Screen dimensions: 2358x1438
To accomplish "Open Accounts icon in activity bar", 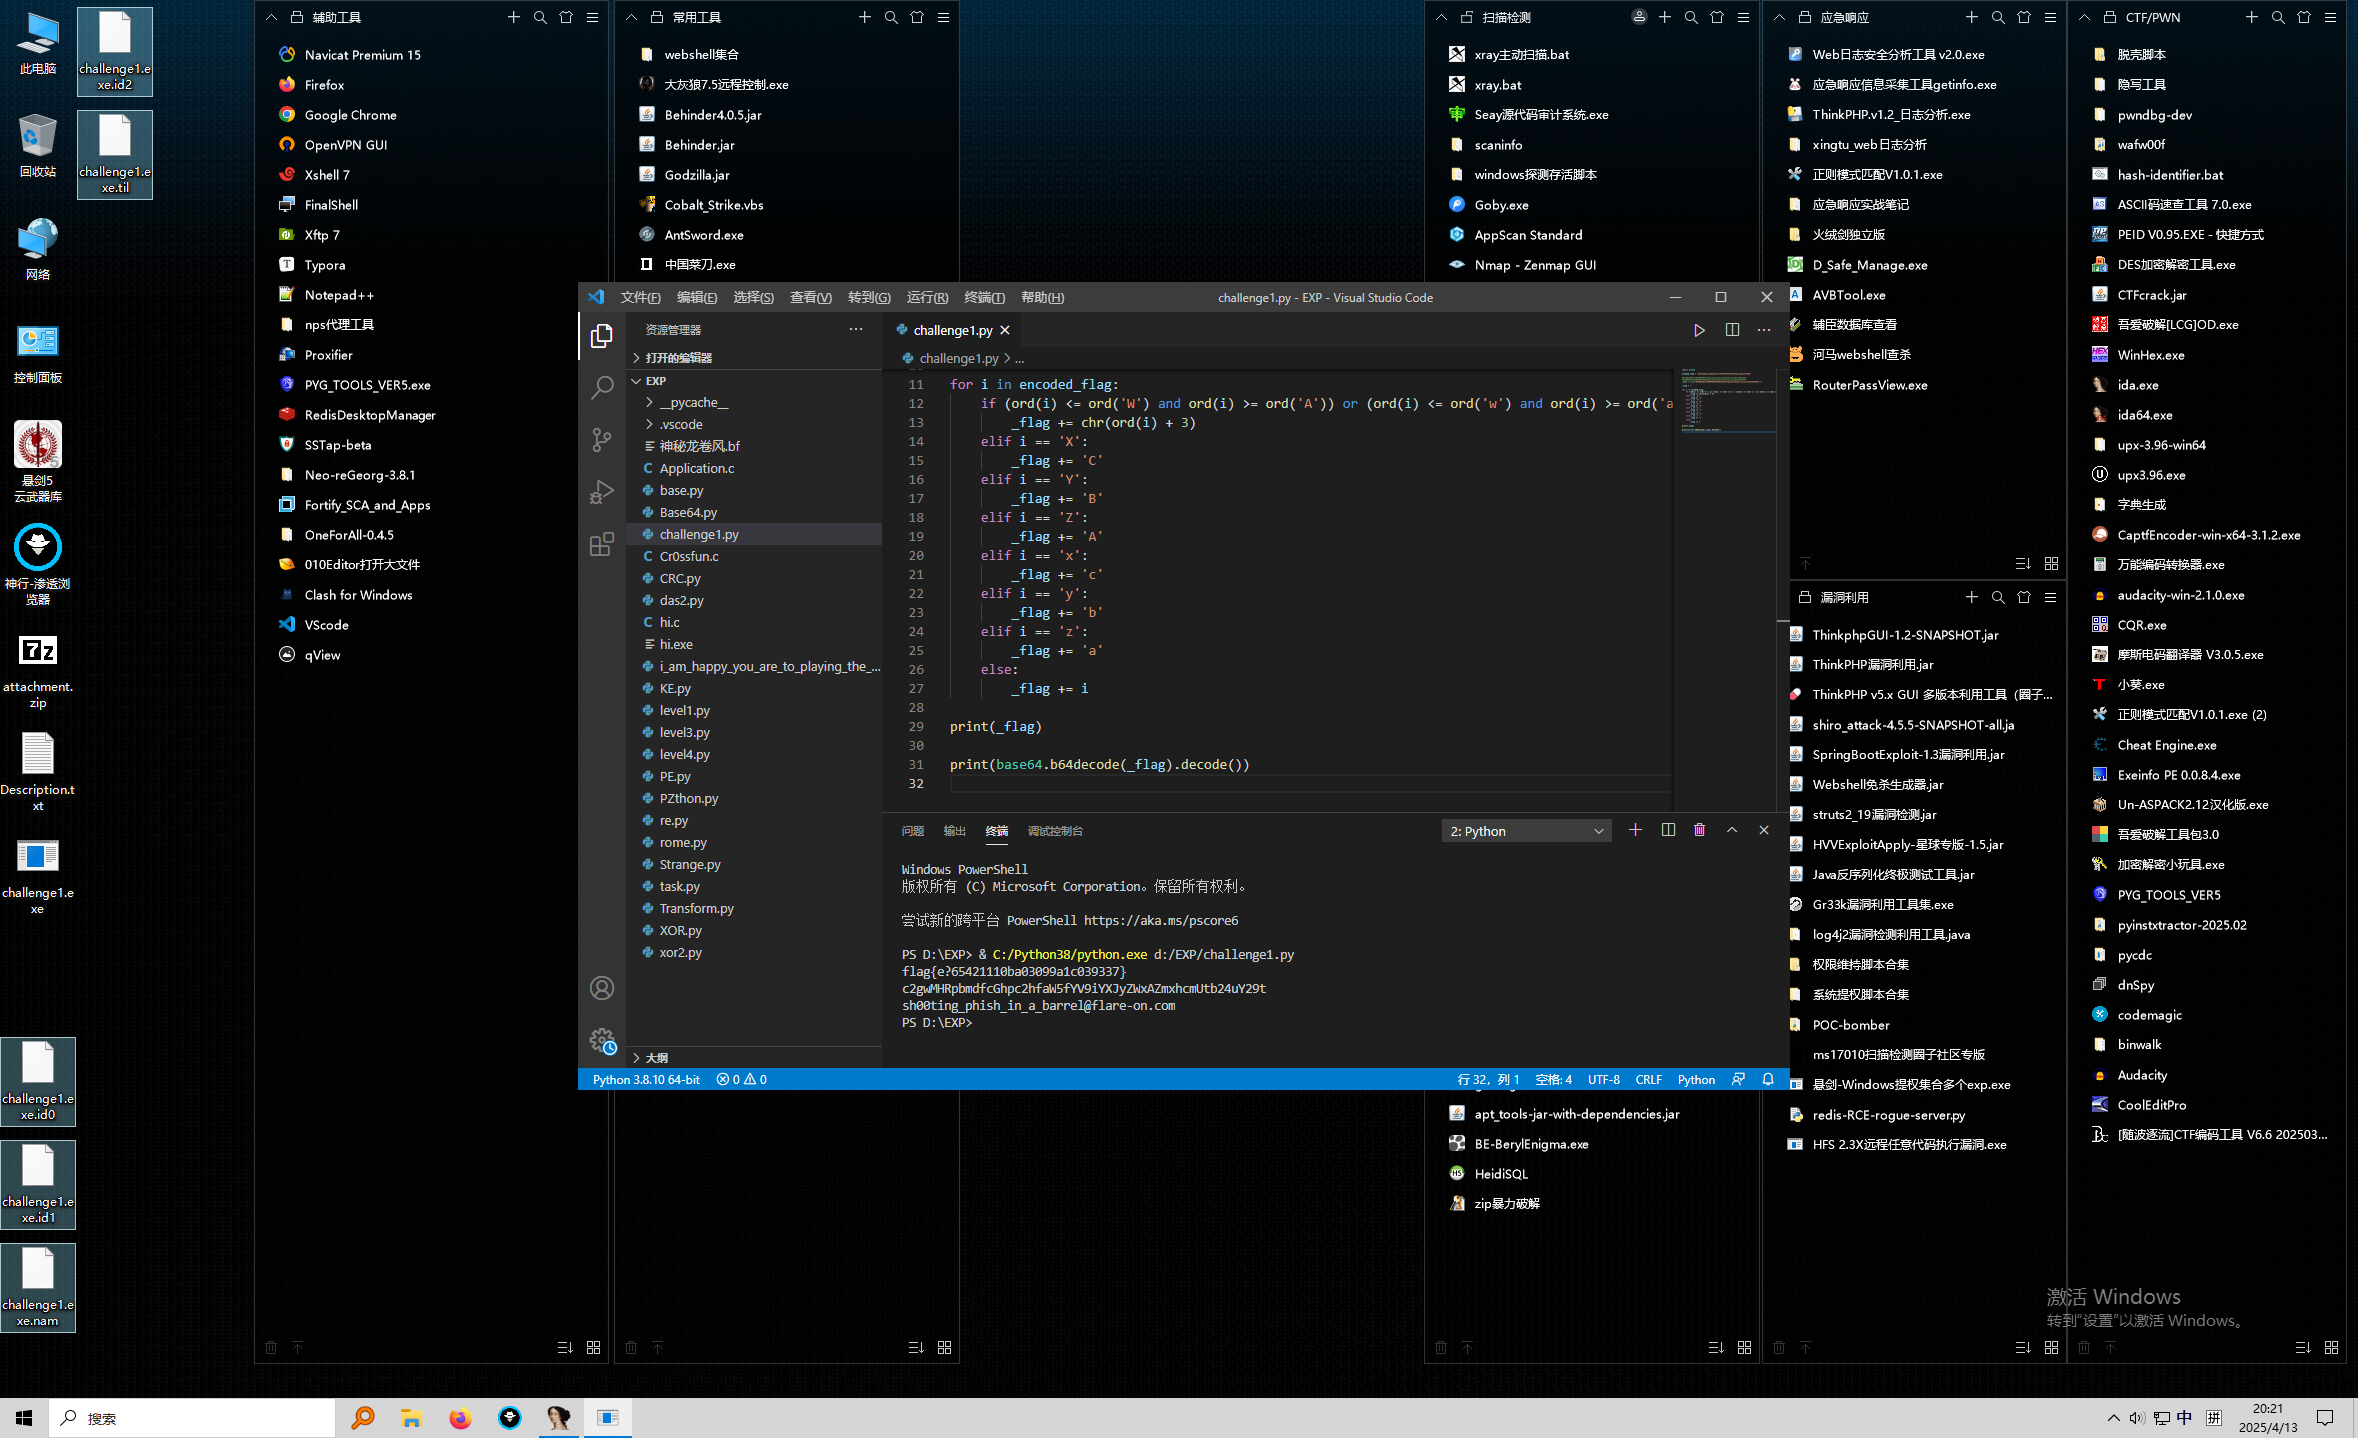I will [x=601, y=988].
